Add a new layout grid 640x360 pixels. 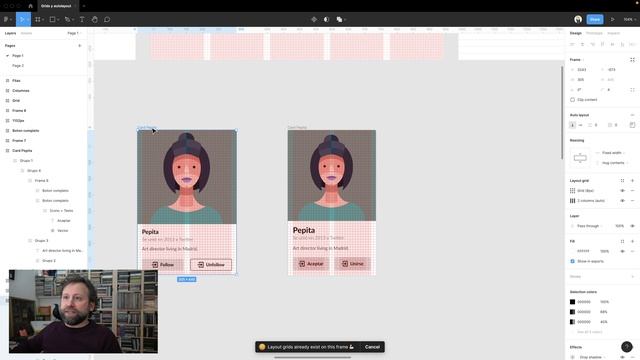point(632,180)
